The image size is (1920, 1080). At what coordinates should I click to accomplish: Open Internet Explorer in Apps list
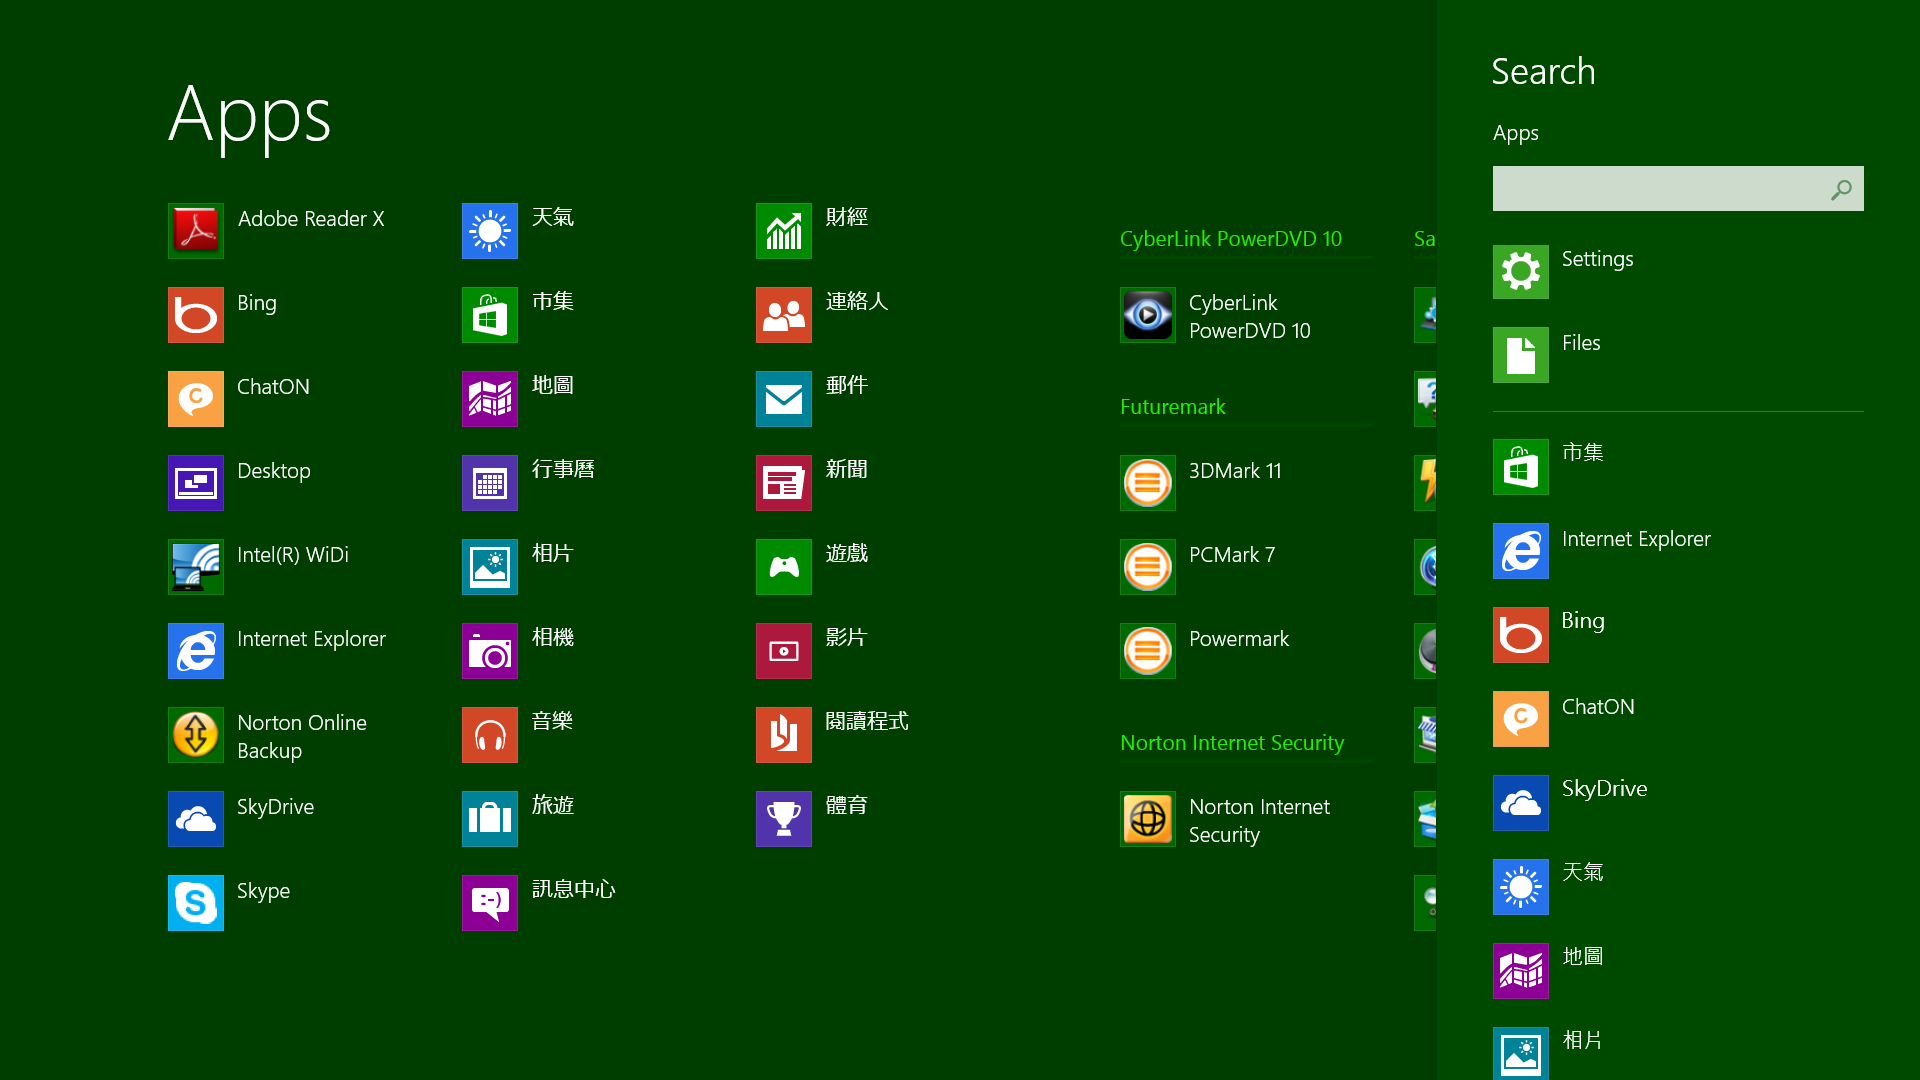tap(195, 651)
